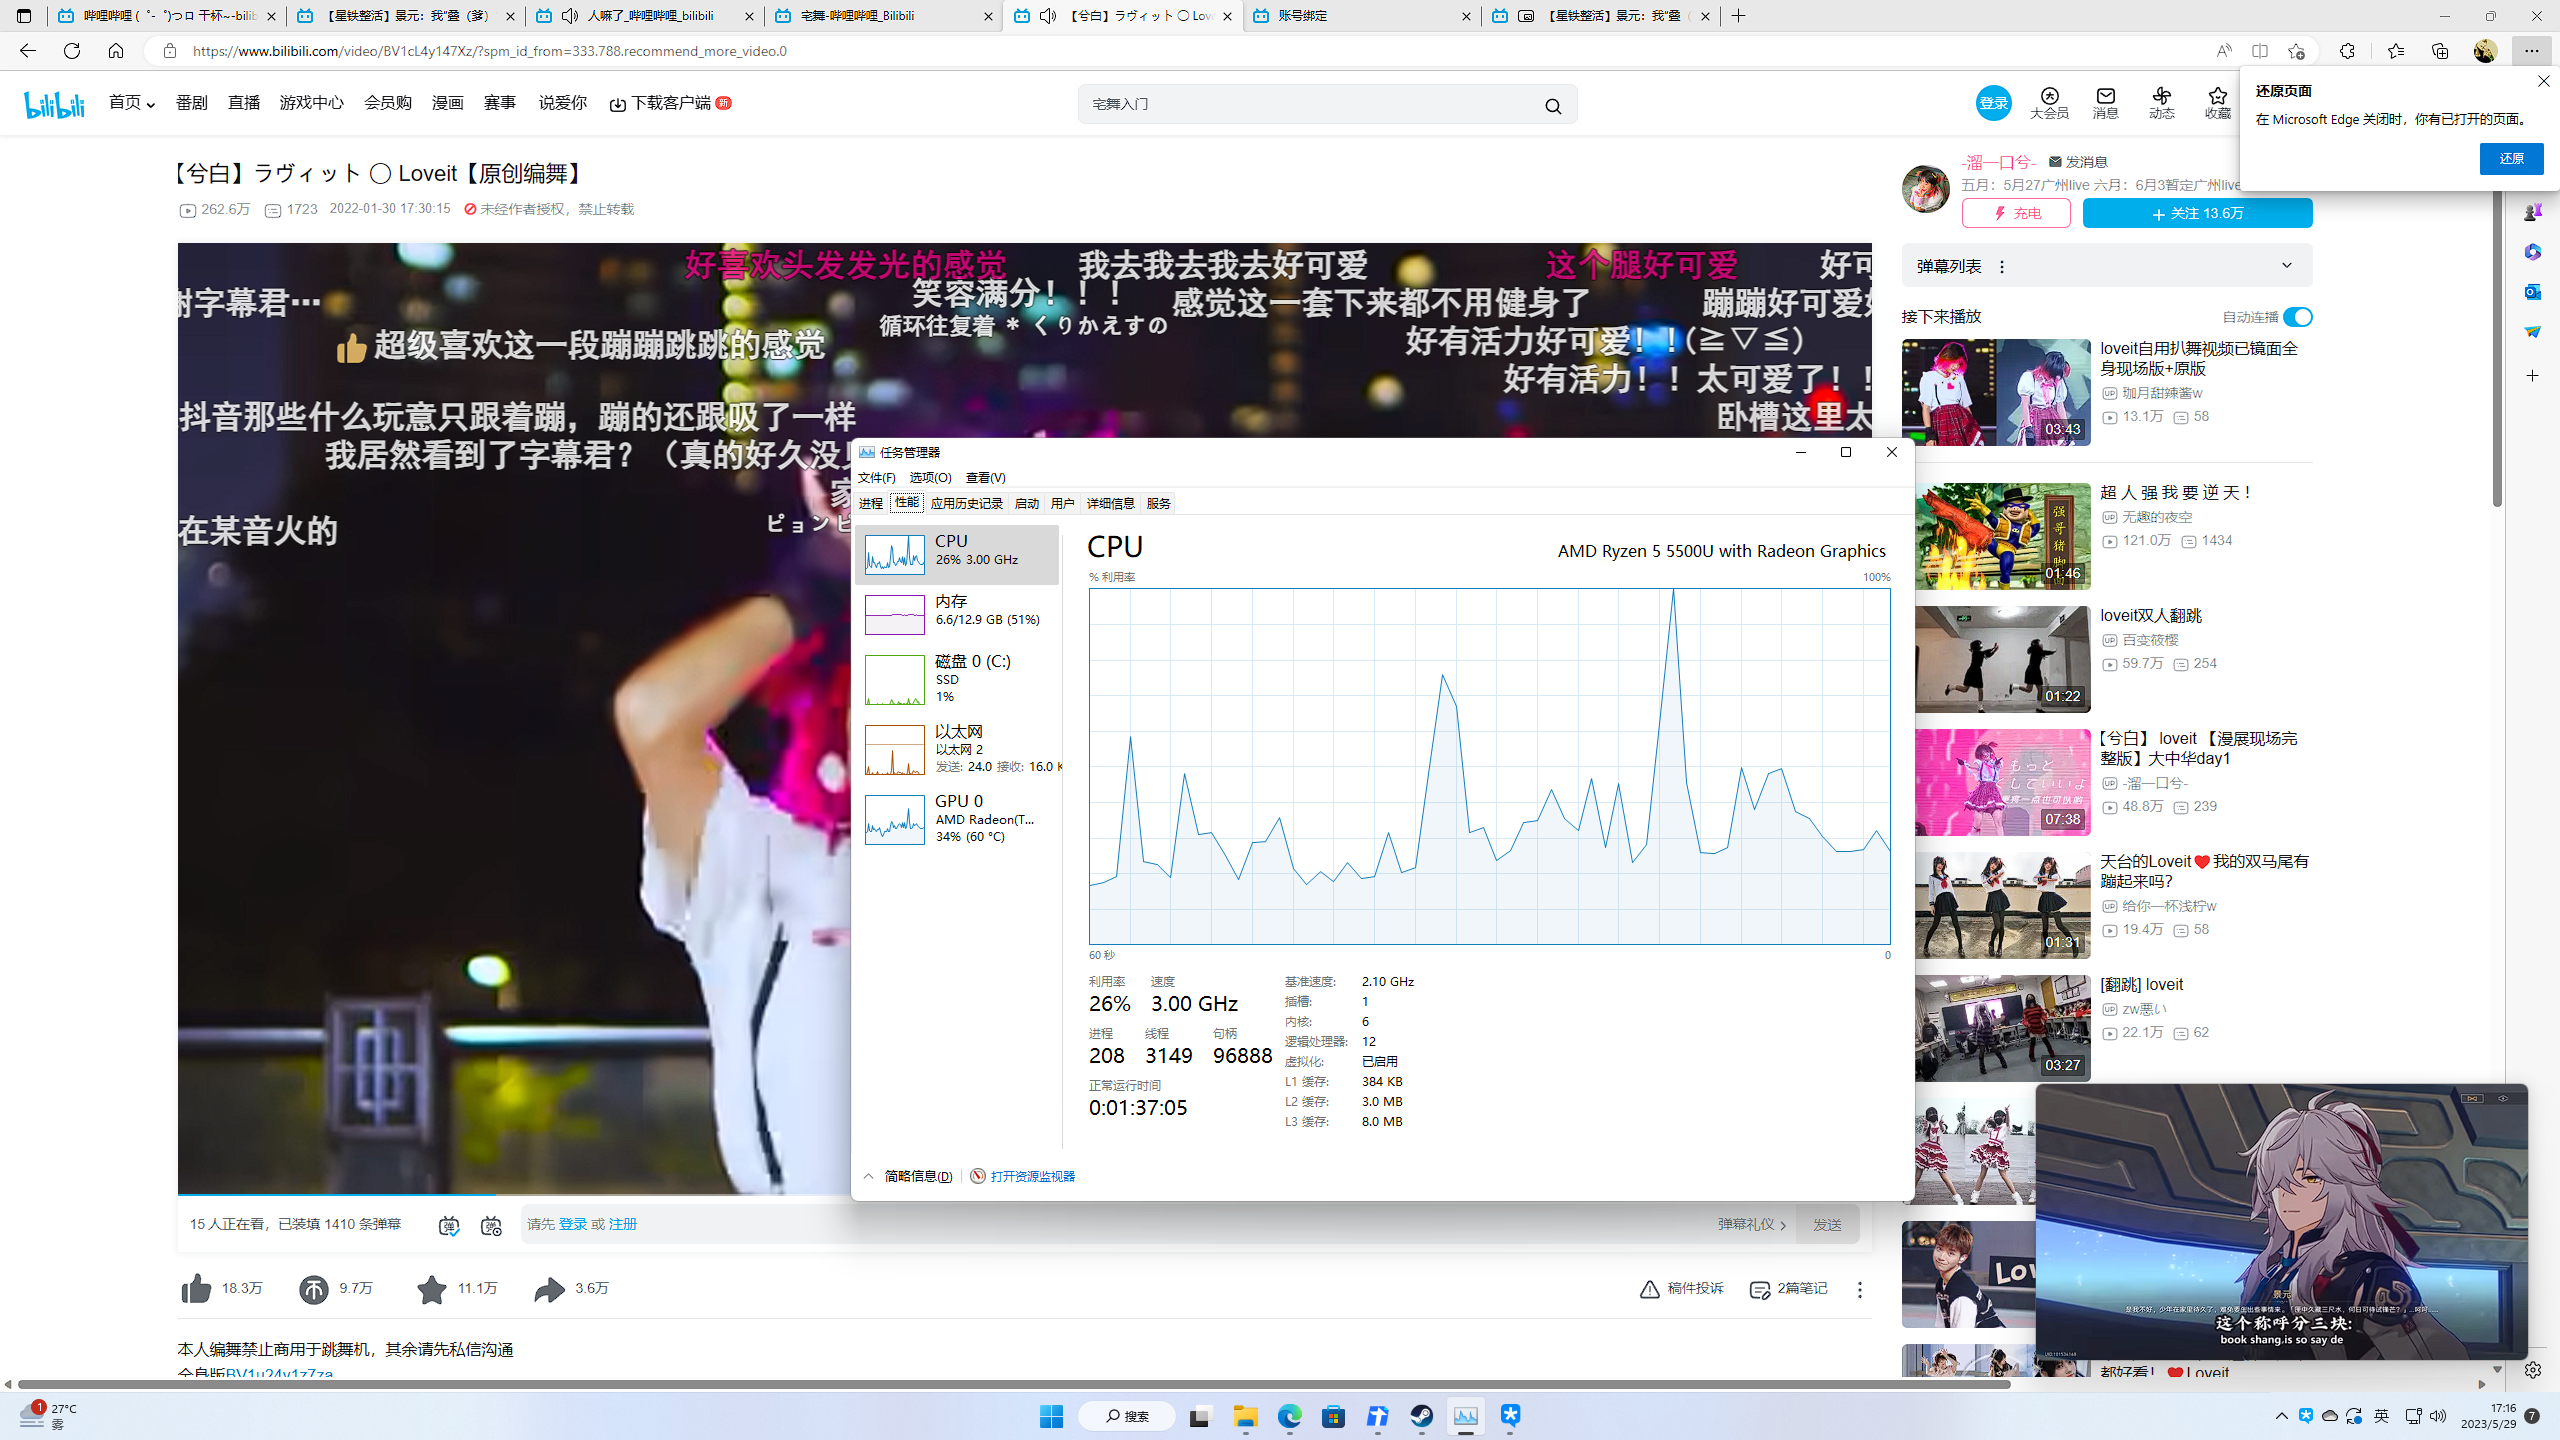The height and width of the screenshot is (1440, 2560).
Task: Toggle the autoplay next switch
Action: coord(2297,317)
